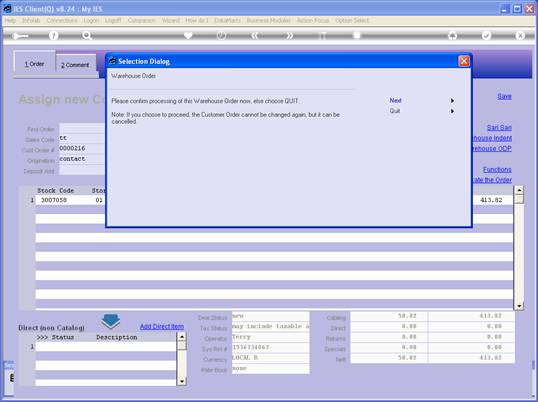
Task: Click the checkmark icon in the toolbar
Action: (x=486, y=35)
